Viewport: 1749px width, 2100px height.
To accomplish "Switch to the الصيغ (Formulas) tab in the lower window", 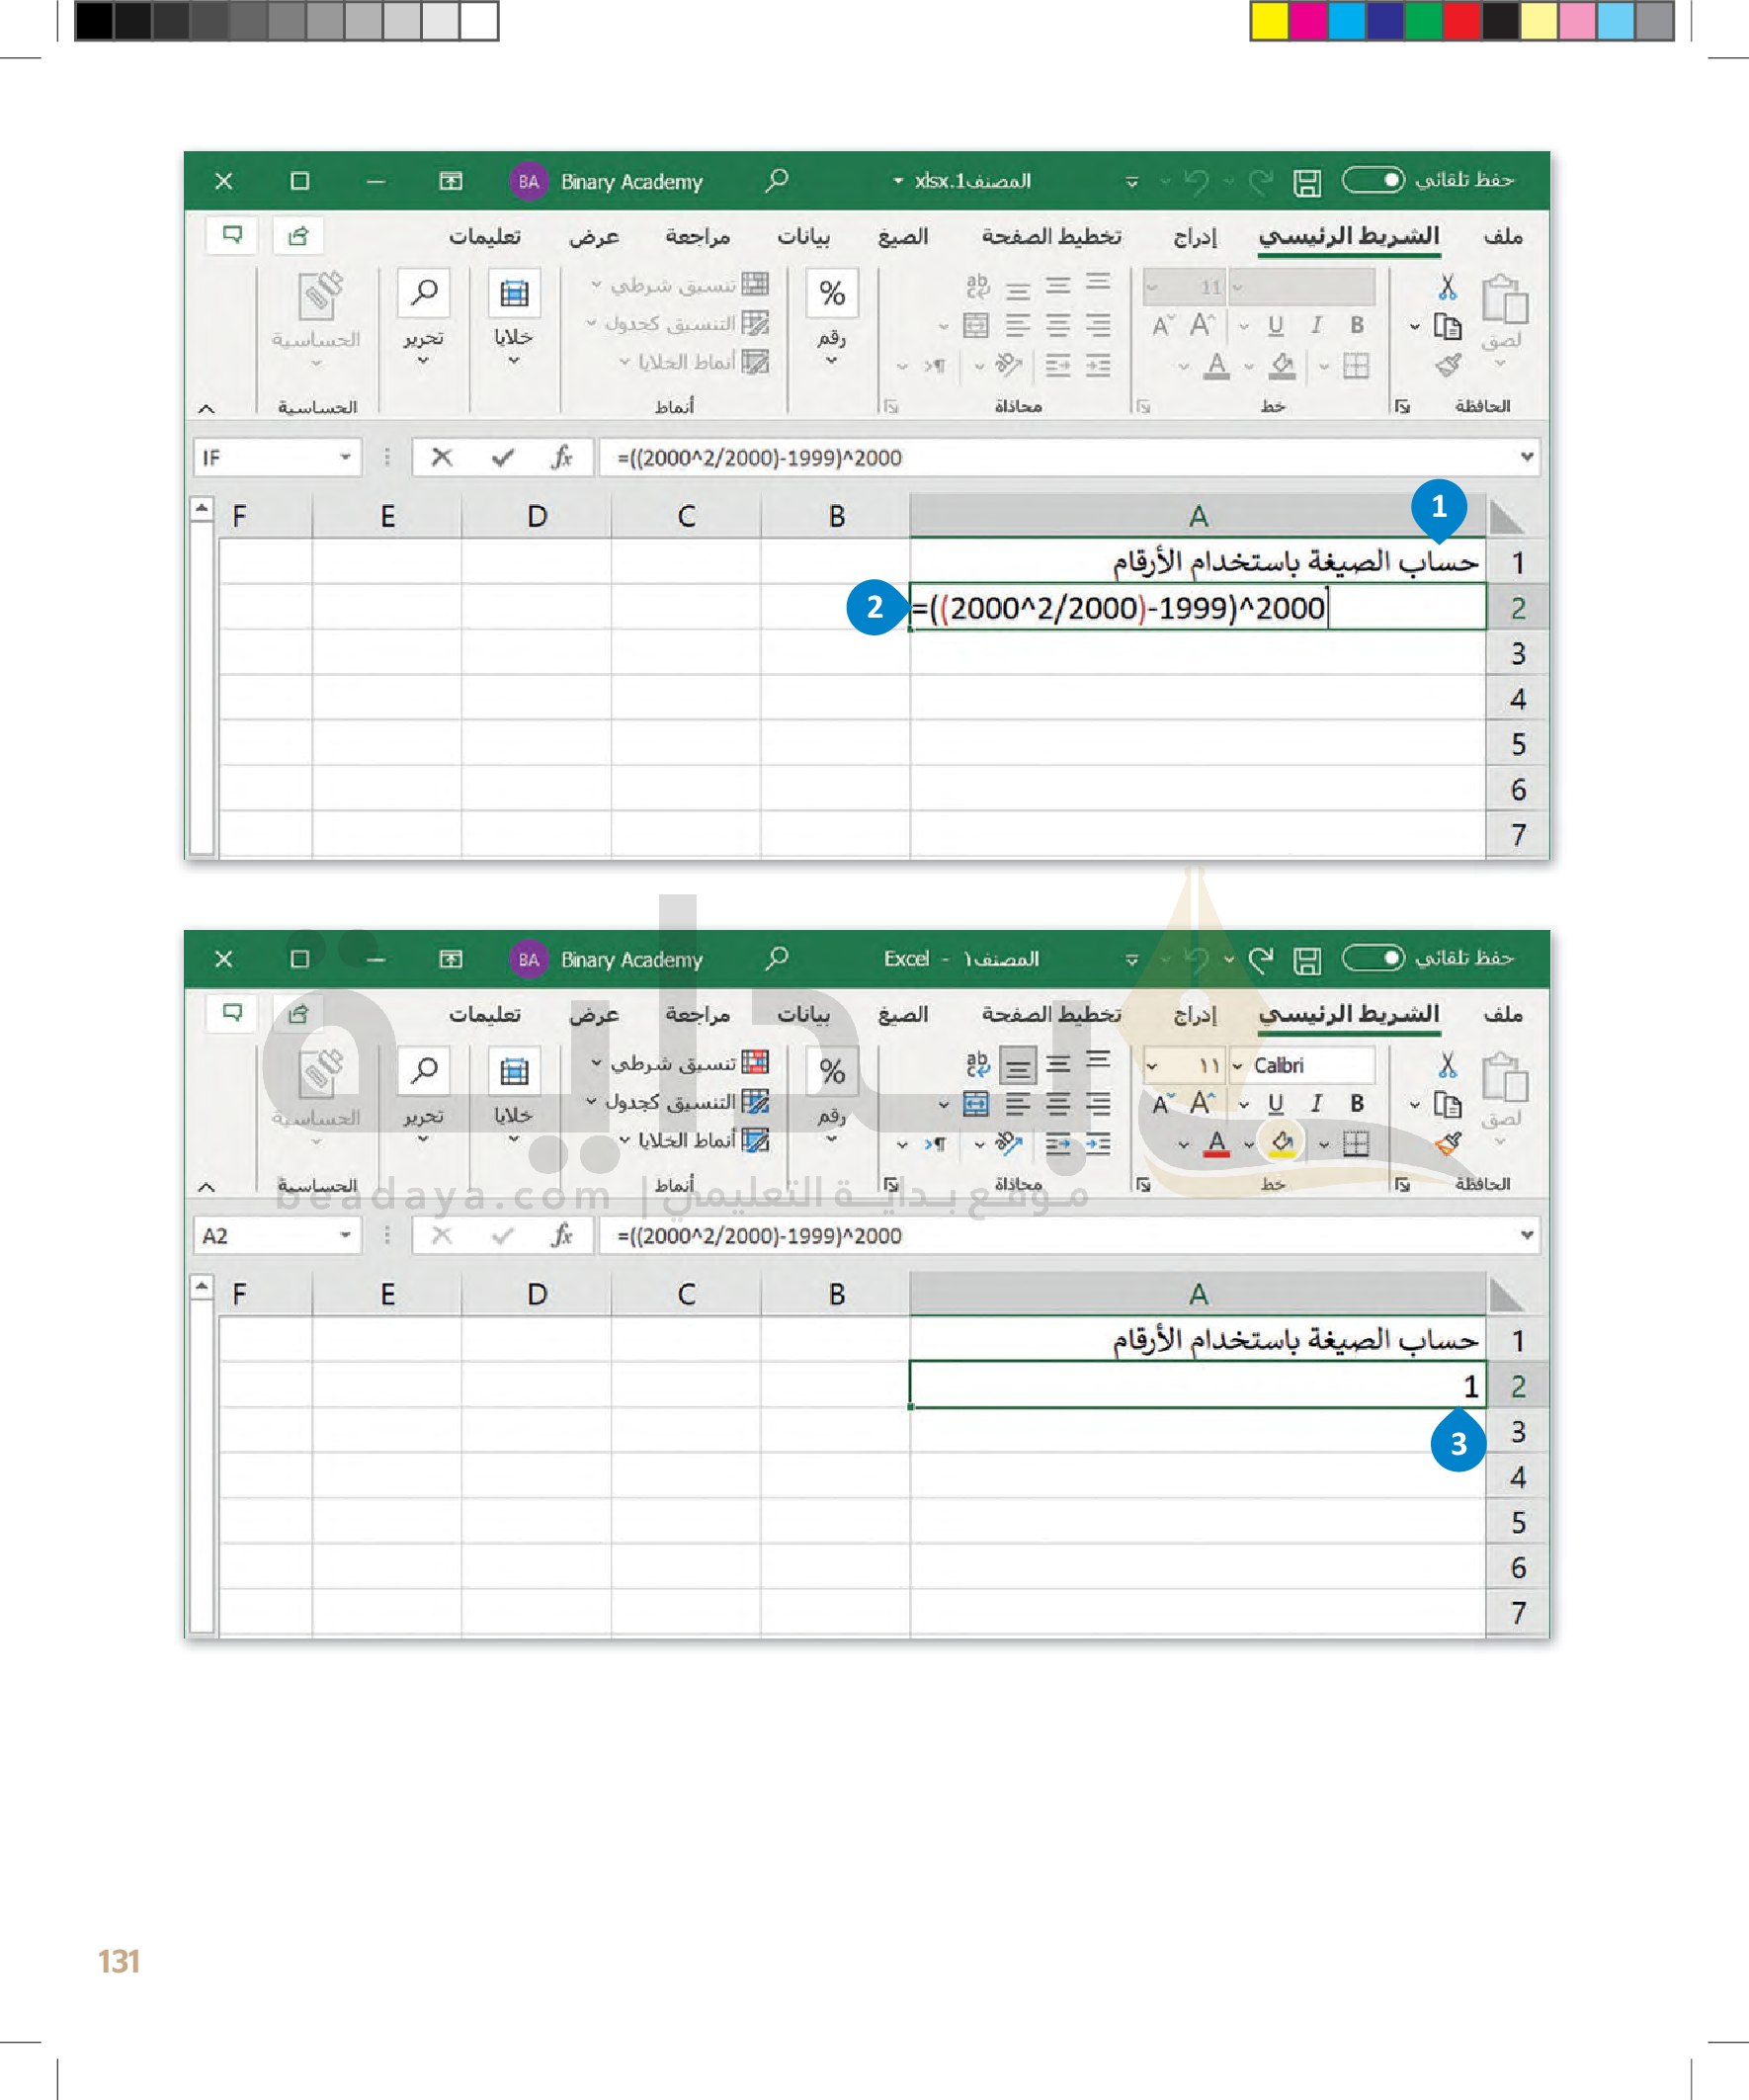I will click(902, 1015).
